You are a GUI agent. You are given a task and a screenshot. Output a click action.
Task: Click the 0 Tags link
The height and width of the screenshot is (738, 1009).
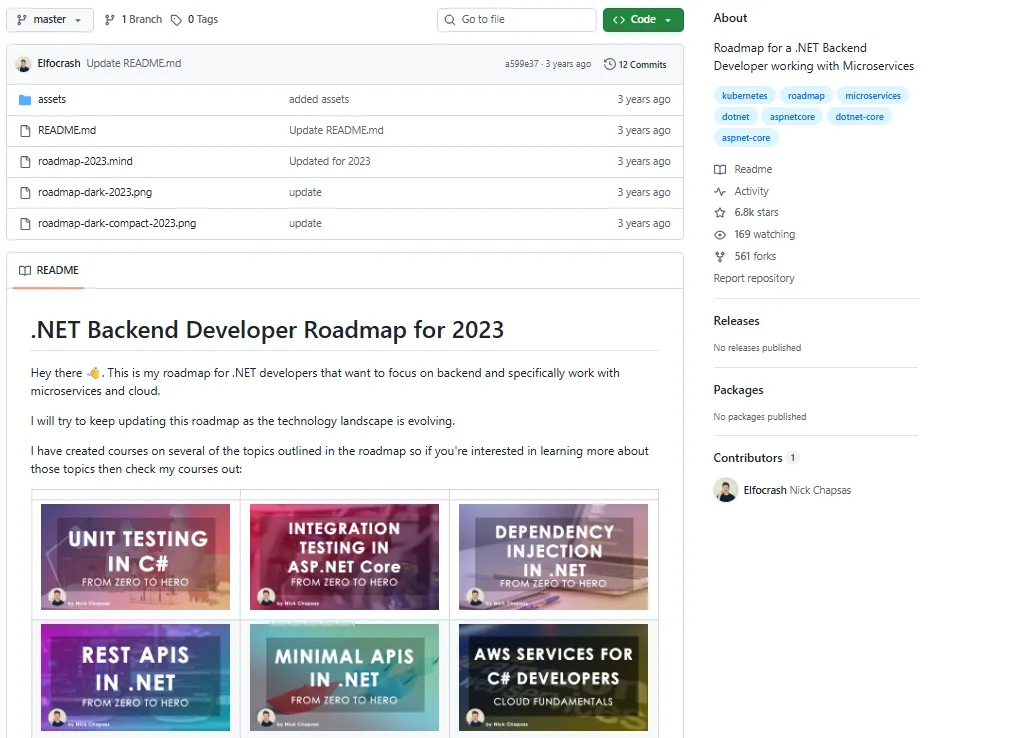pyautogui.click(x=203, y=20)
